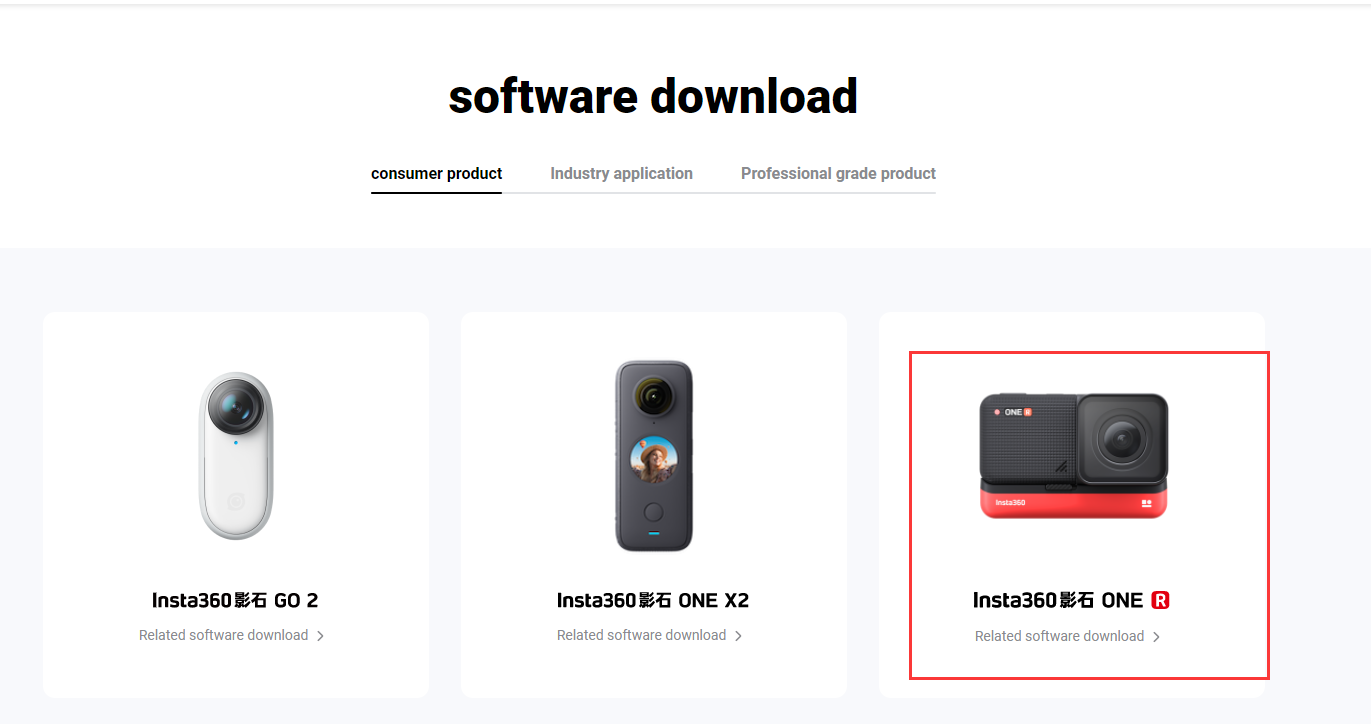The width and height of the screenshot is (1371, 724).
Task: Switch to Professional grade product tab
Action: pyautogui.click(x=838, y=174)
